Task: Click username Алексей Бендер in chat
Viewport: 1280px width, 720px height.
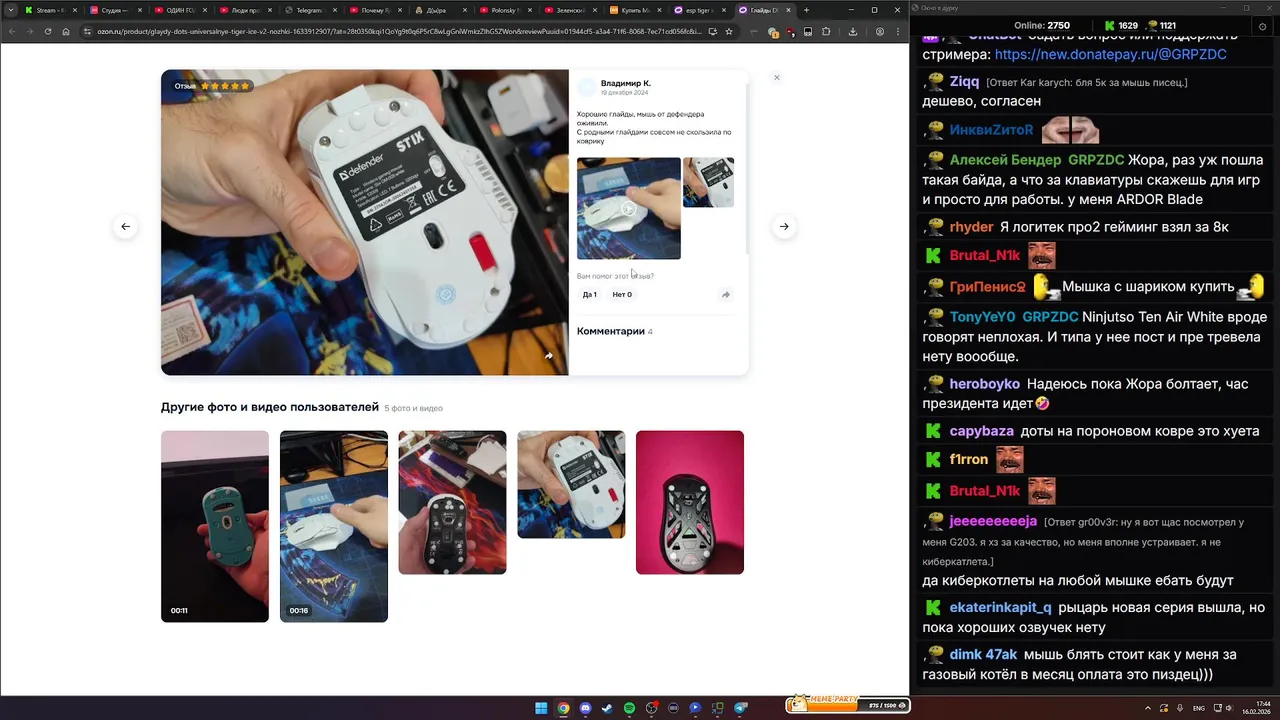Action: [1005, 160]
